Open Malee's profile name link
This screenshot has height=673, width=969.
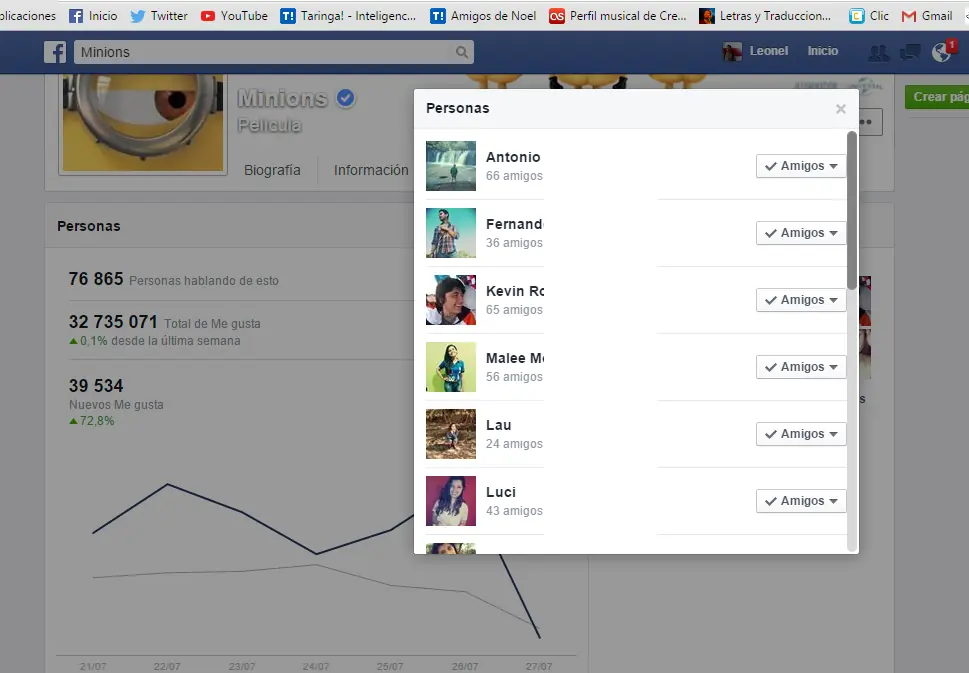pos(515,358)
